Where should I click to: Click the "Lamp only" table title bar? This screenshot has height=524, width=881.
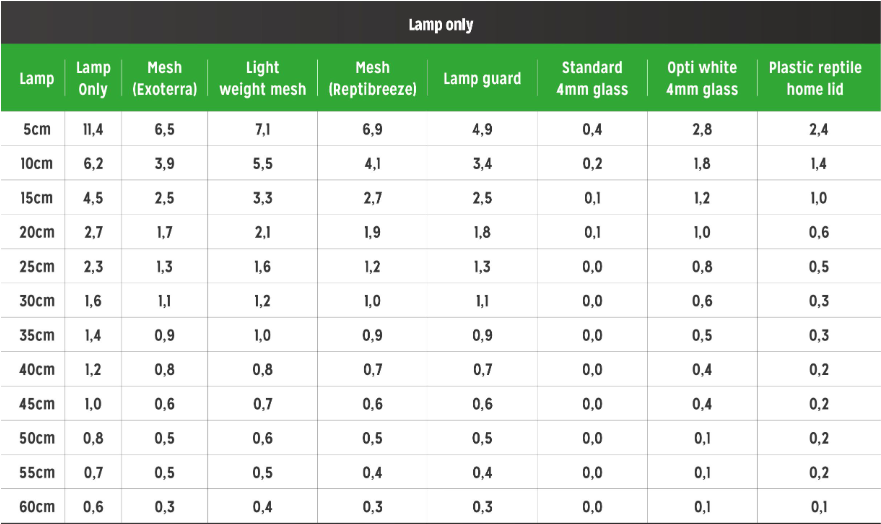coord(440,24)
